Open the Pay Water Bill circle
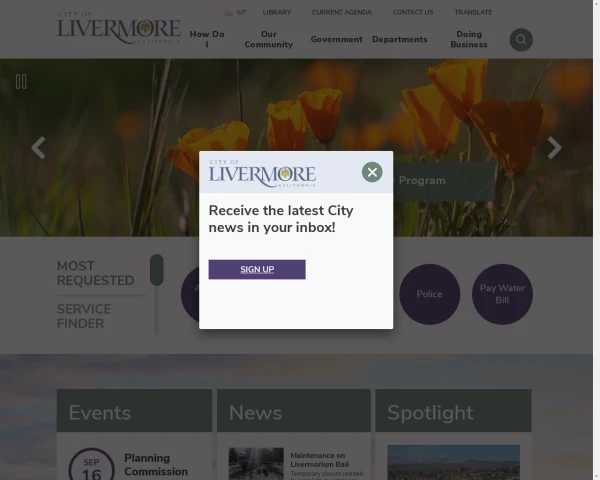600x480 pixels. click(502, 294)
